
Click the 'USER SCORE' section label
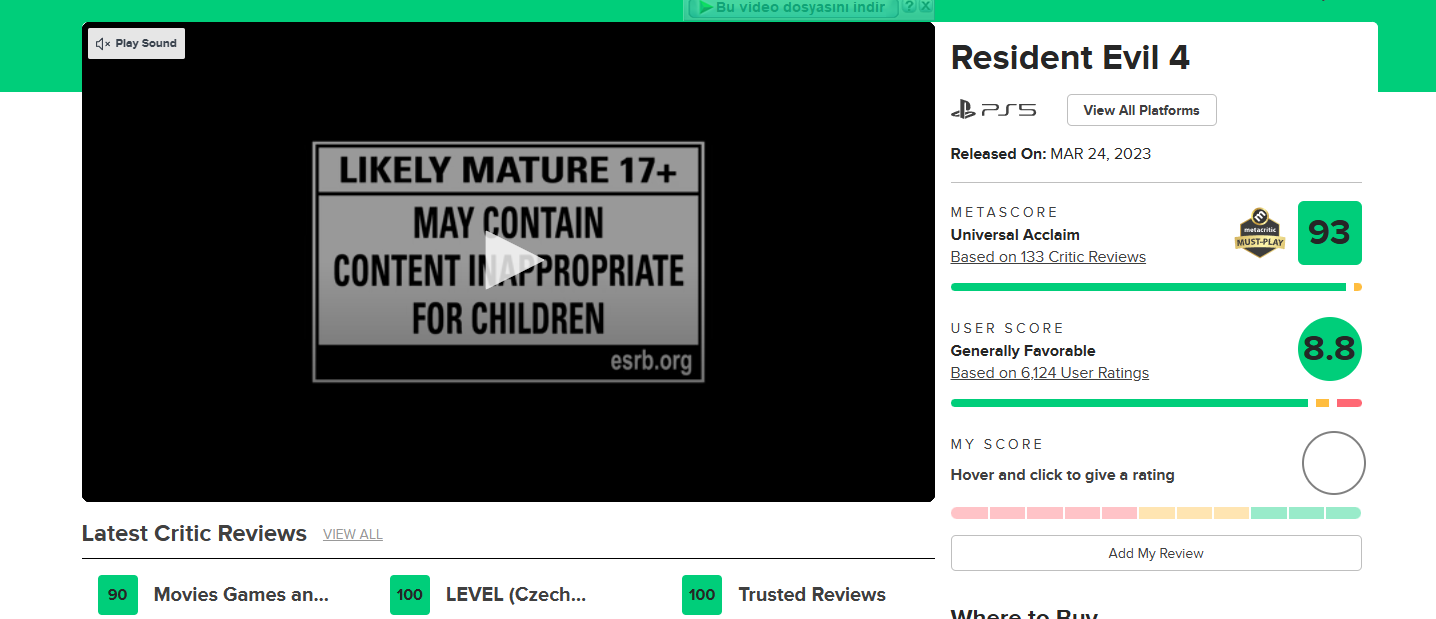coord(1007,328)
